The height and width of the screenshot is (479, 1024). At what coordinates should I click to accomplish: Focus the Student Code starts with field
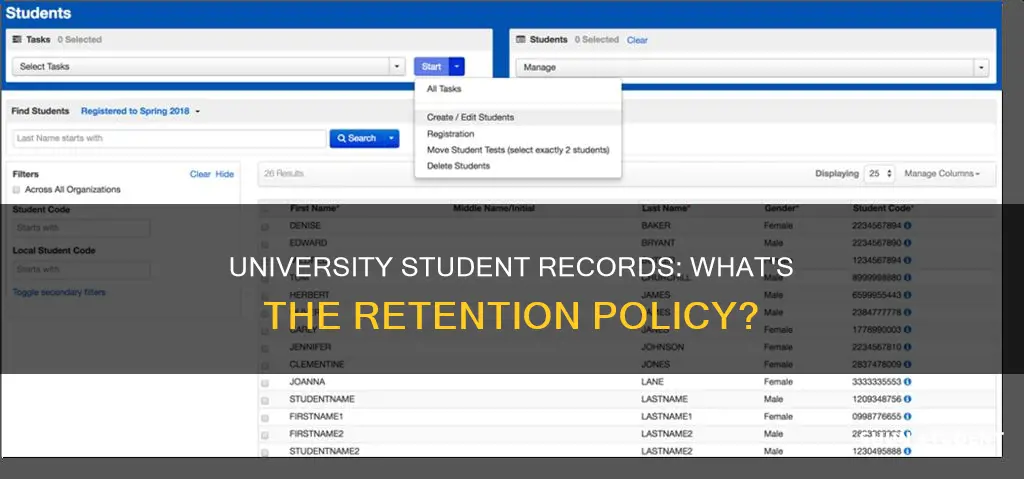pos(81,228)
